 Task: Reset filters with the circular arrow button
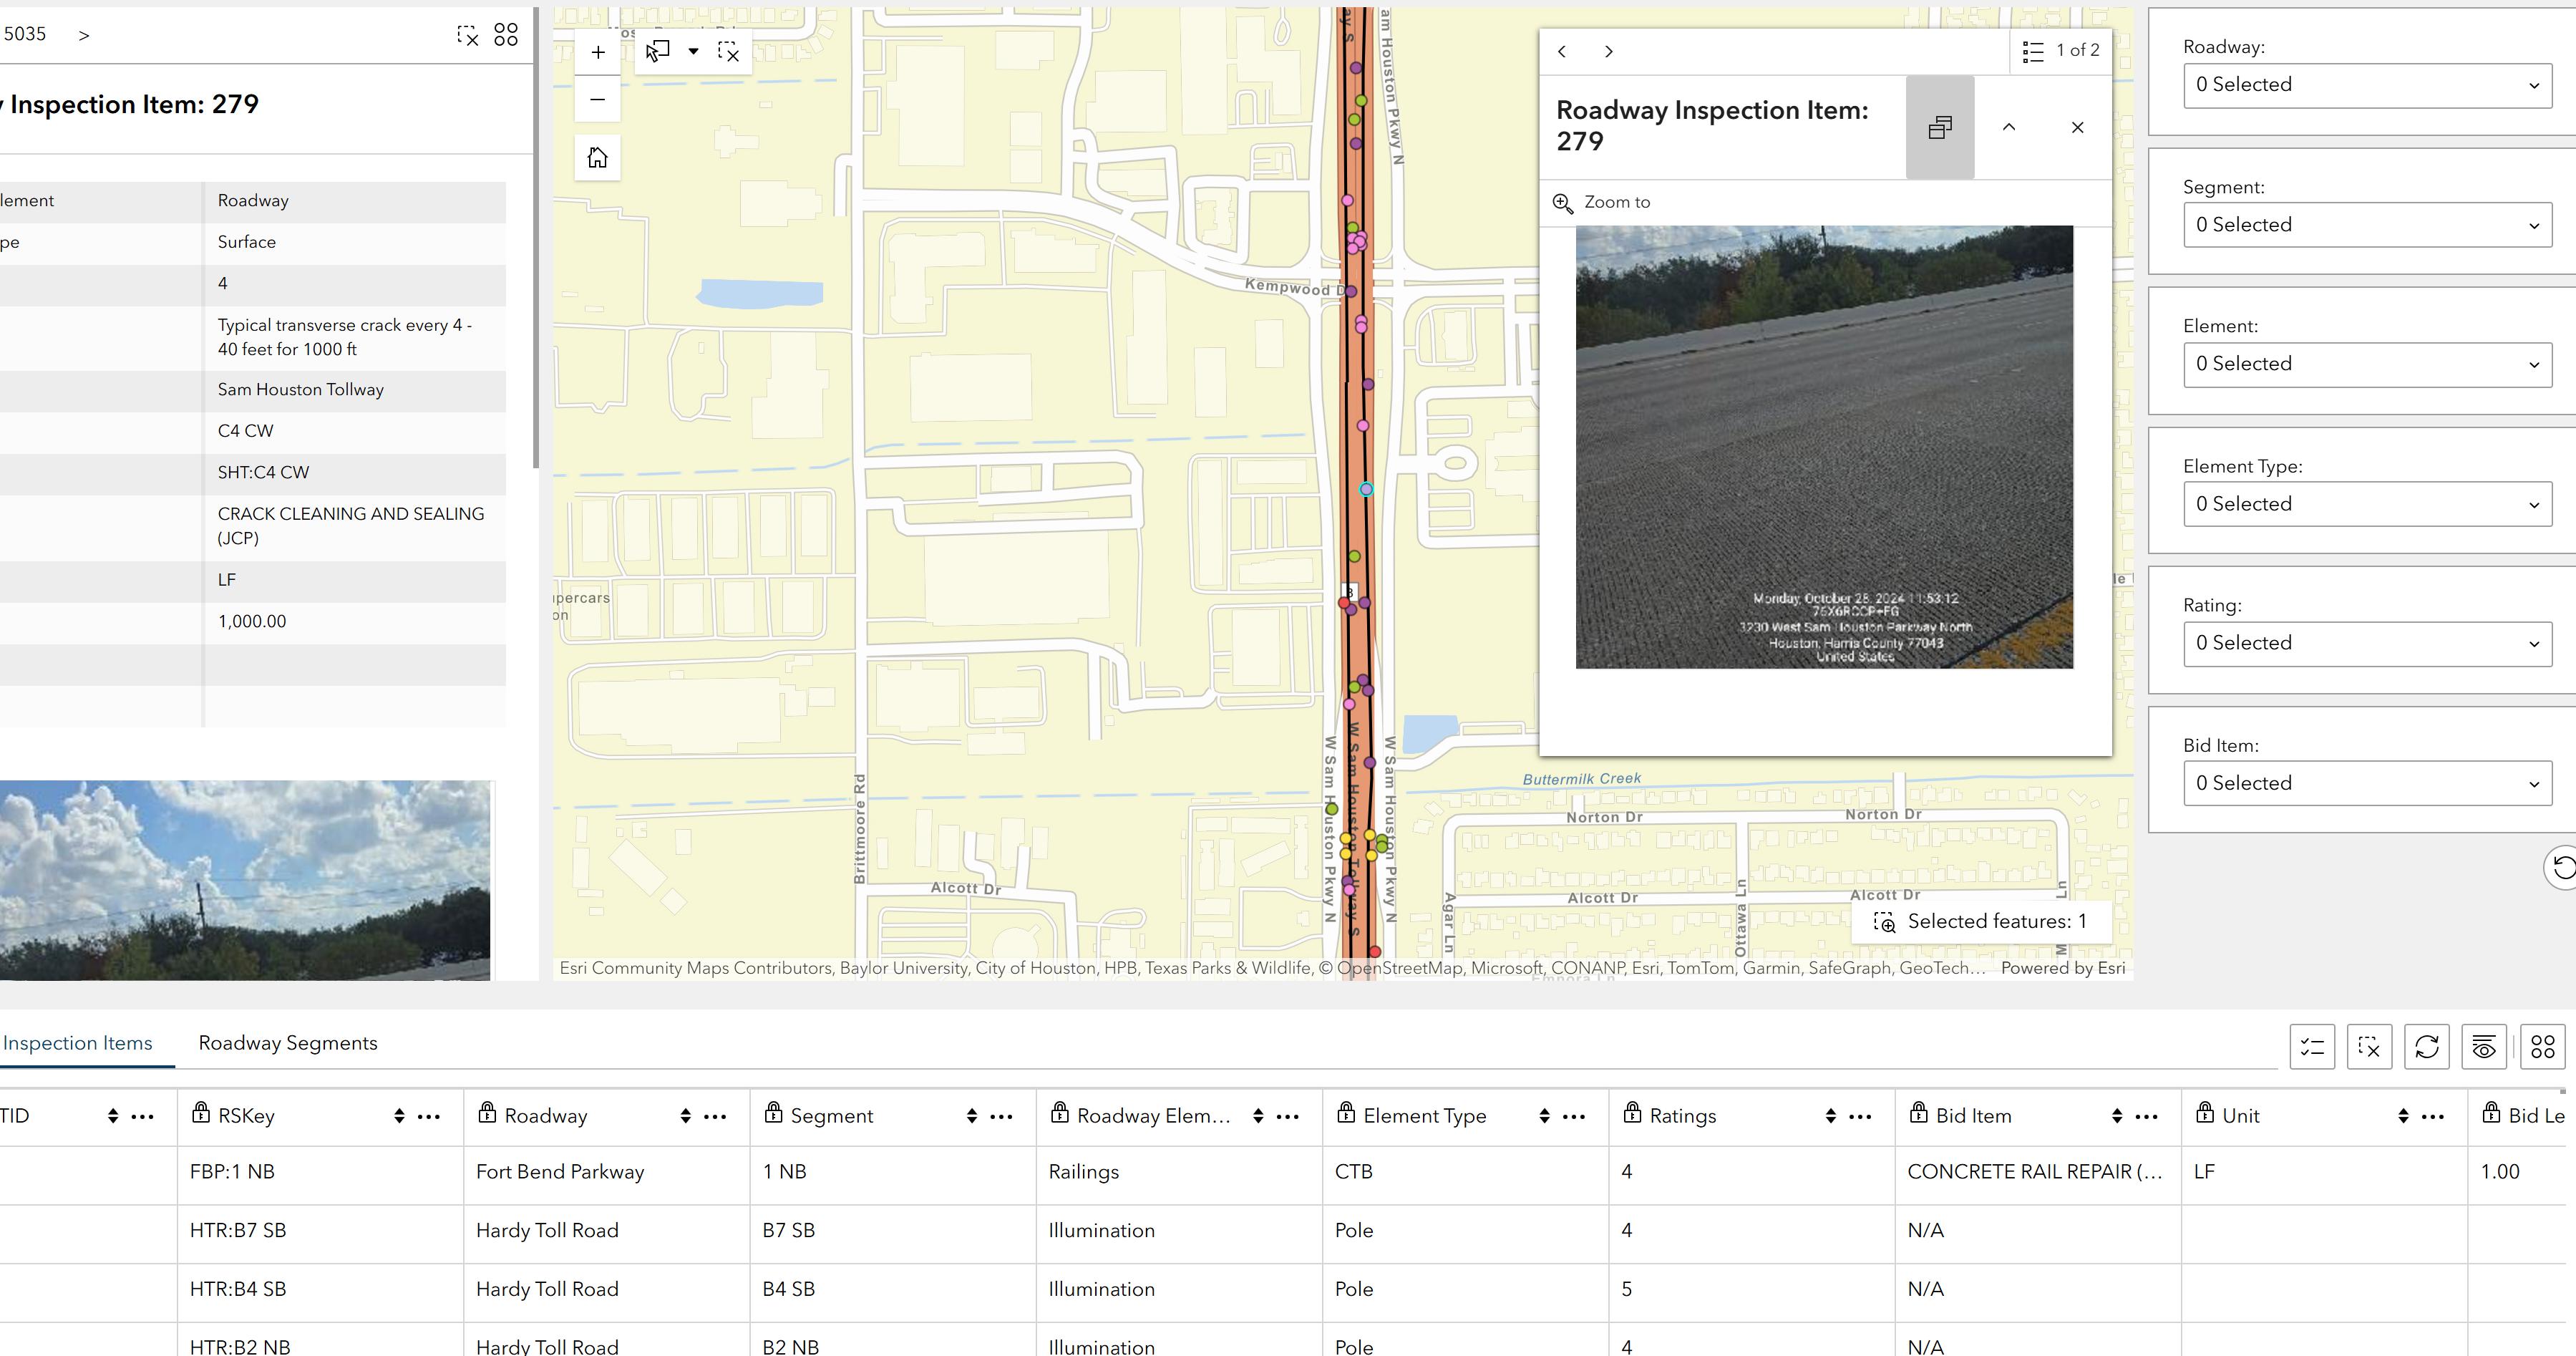point(2563,867)
